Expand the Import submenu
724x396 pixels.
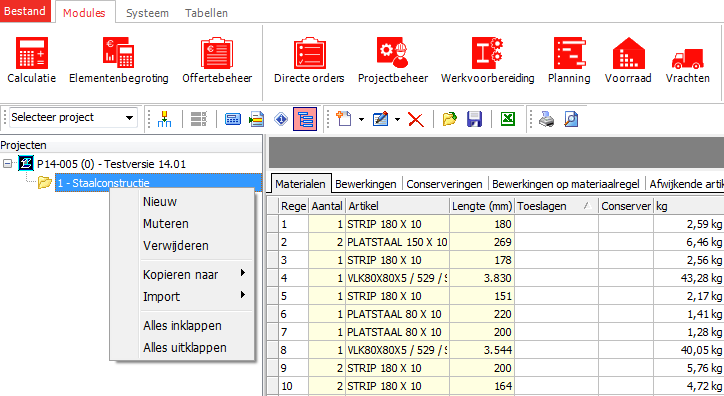click(182, 296)
